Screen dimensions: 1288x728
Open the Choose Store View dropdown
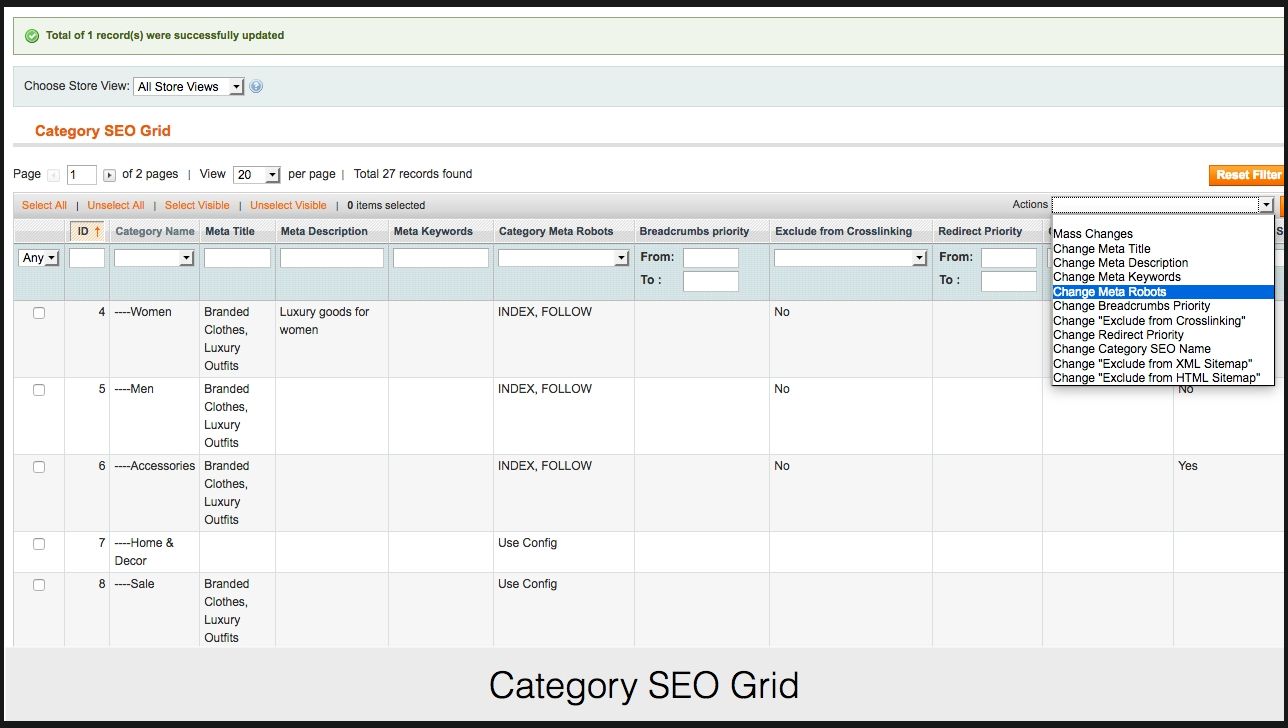coord(189,87)
